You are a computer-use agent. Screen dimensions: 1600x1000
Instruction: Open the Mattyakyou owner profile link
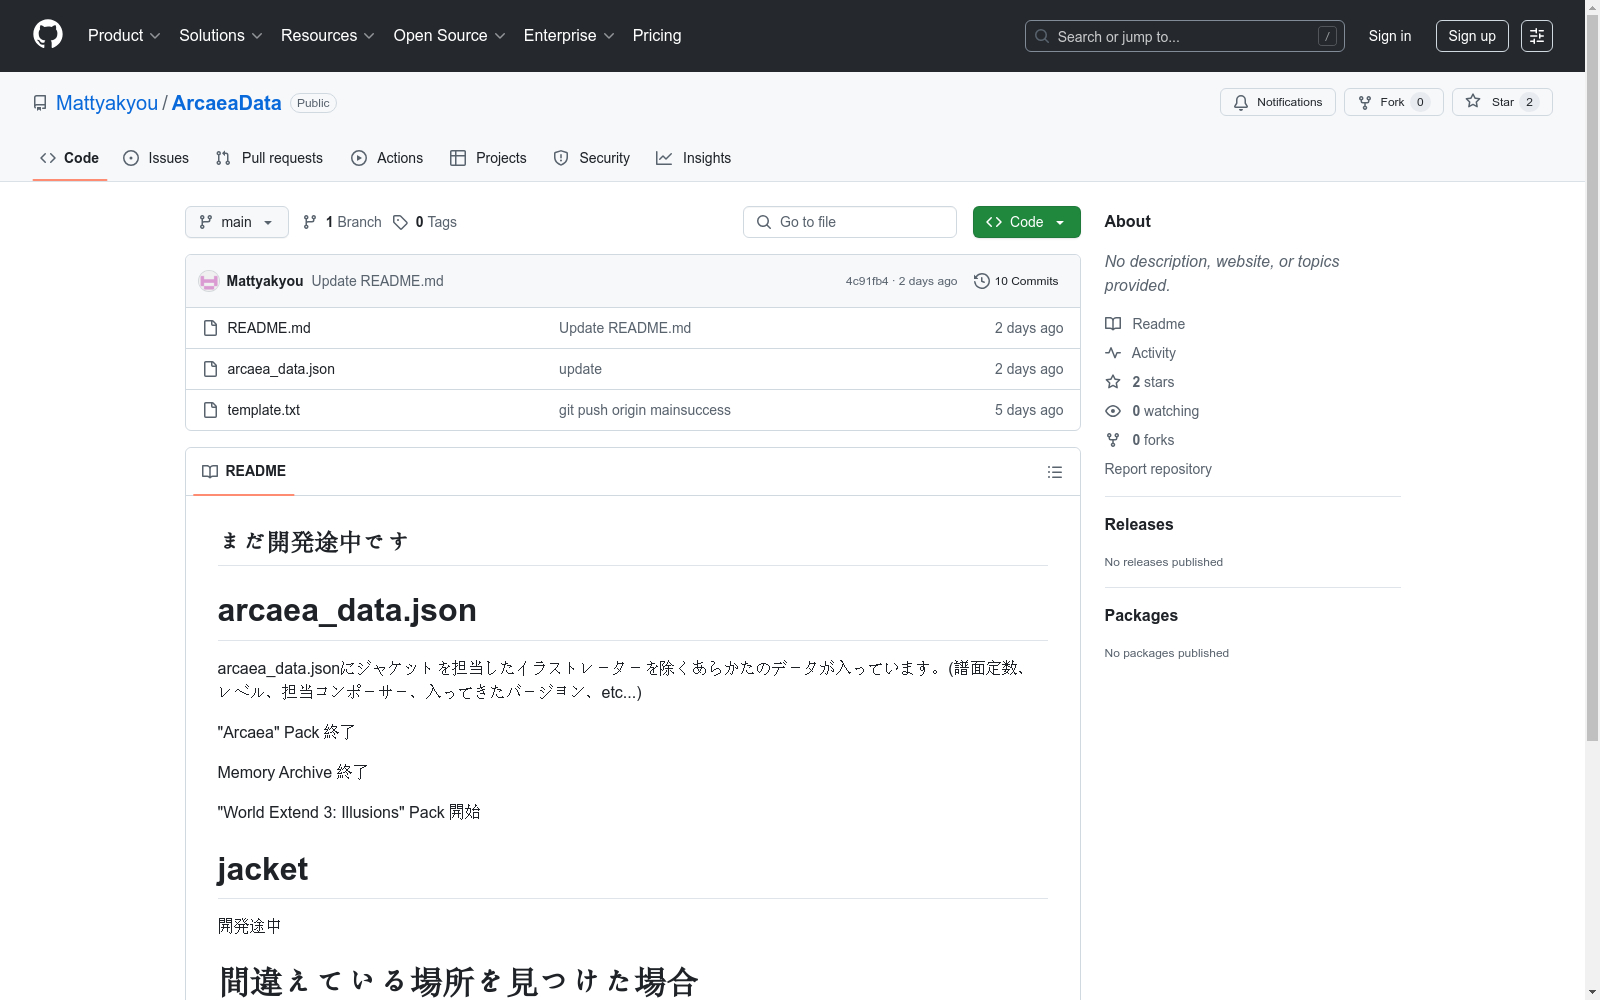tap(107, 103)
